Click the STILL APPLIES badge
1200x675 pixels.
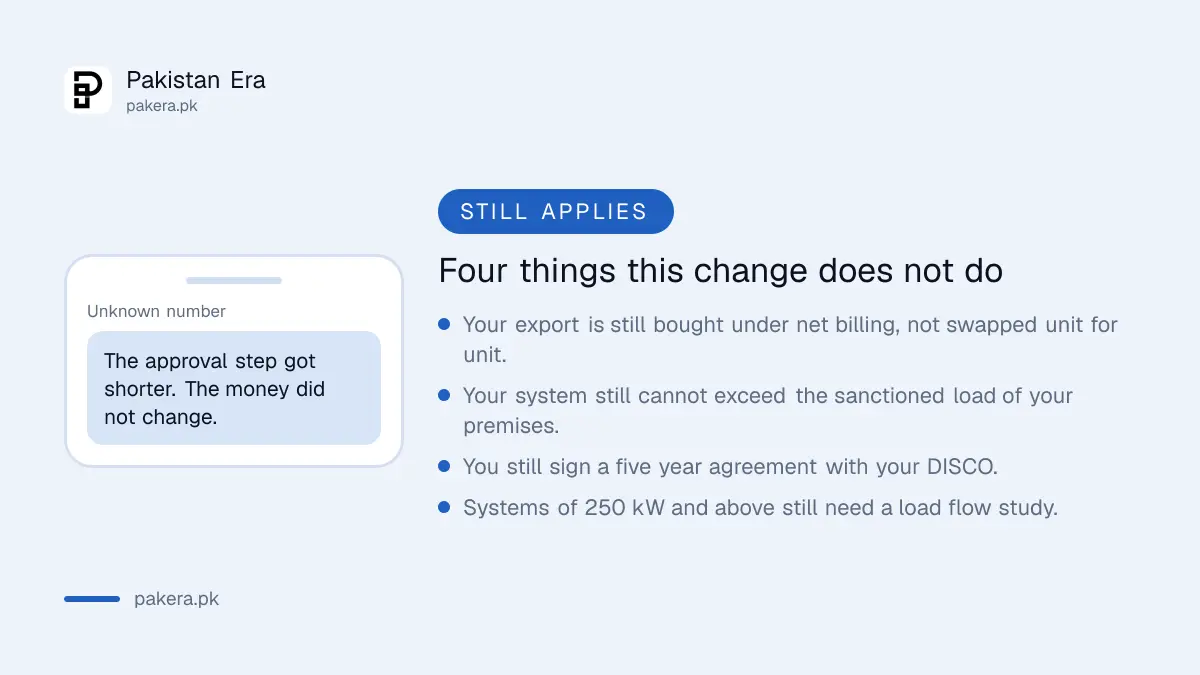[x=556, y=211]
